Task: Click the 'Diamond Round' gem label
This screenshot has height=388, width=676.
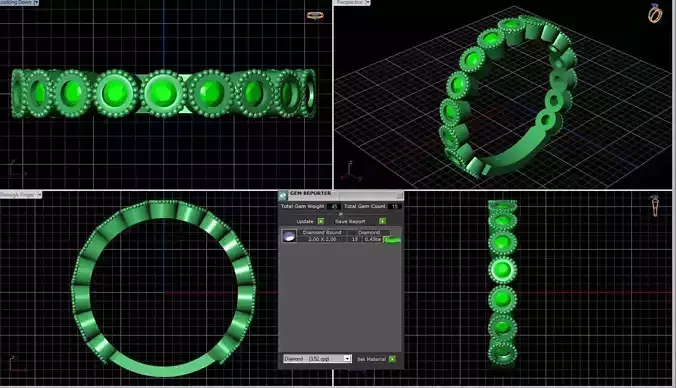Action: point(322,232)
